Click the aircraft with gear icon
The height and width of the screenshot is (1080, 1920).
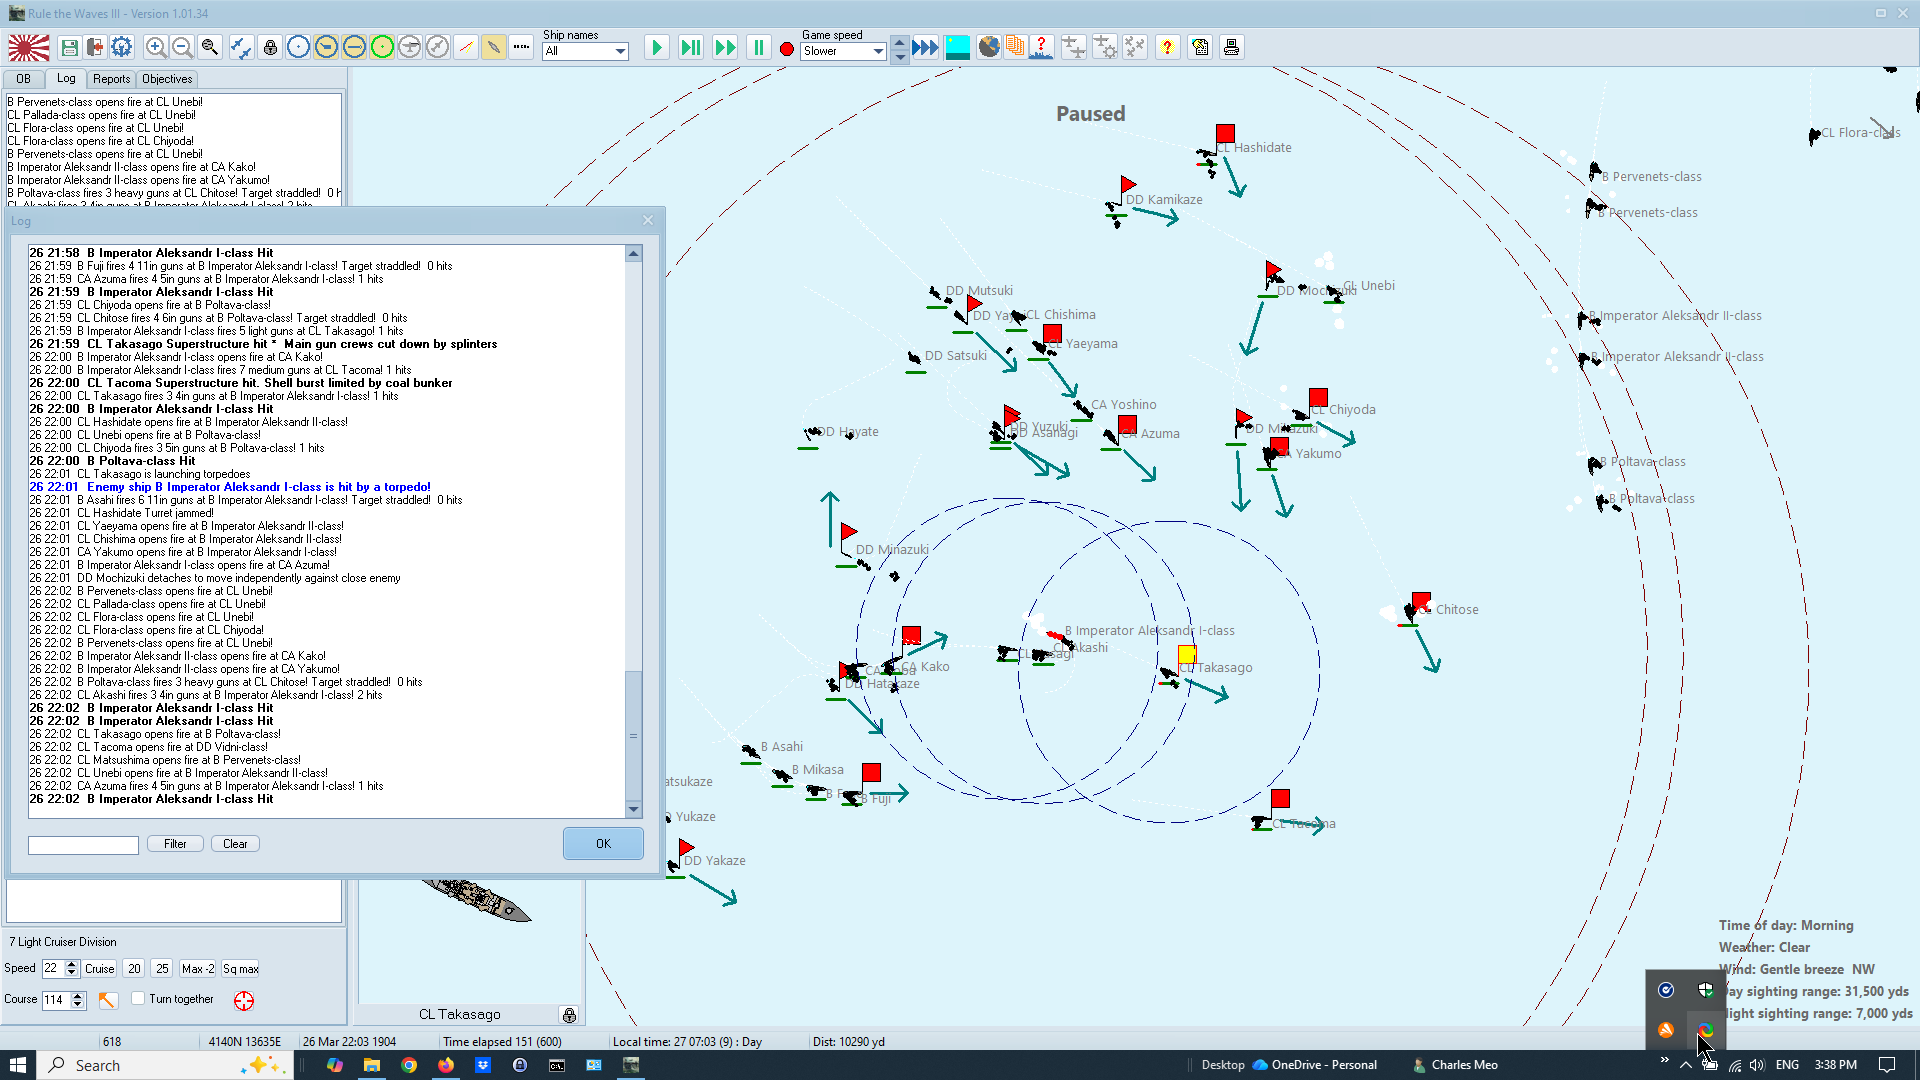pyautogui.click(x=1105, y=47)
